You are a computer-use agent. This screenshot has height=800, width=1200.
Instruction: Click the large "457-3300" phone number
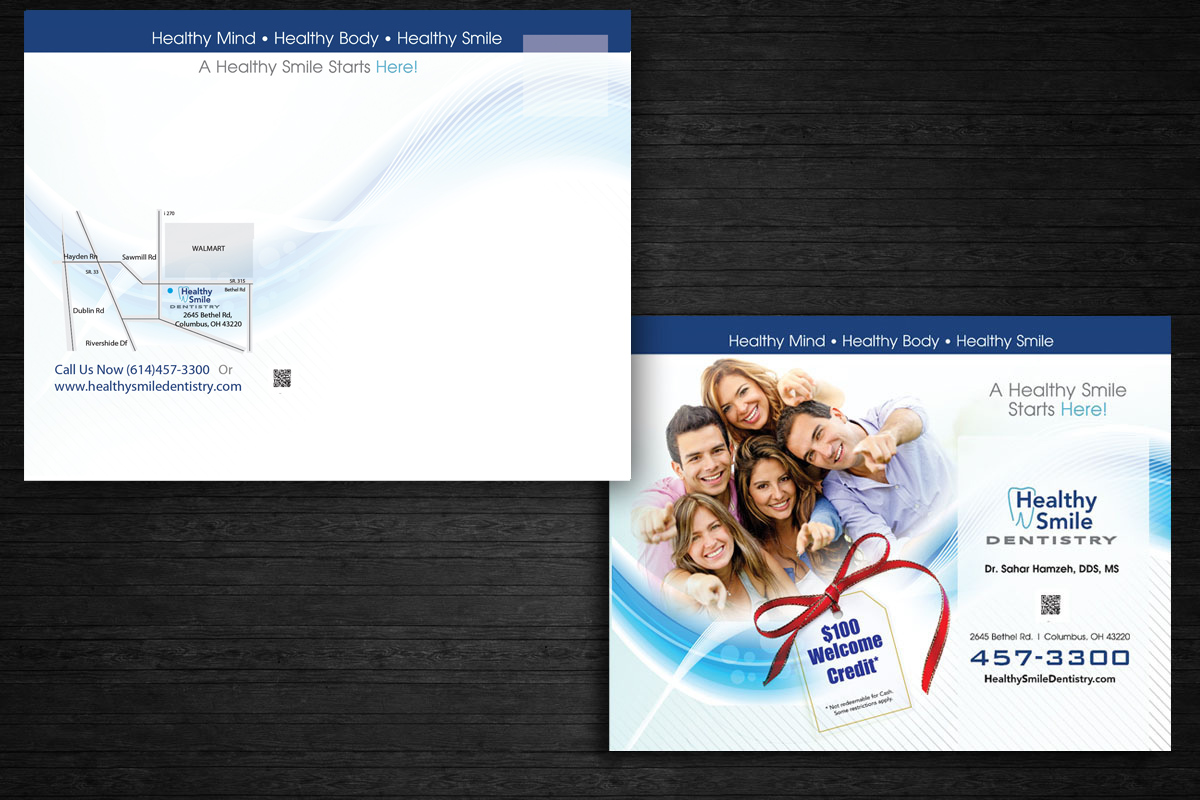pyautogui.click(x=1050, y=658)
